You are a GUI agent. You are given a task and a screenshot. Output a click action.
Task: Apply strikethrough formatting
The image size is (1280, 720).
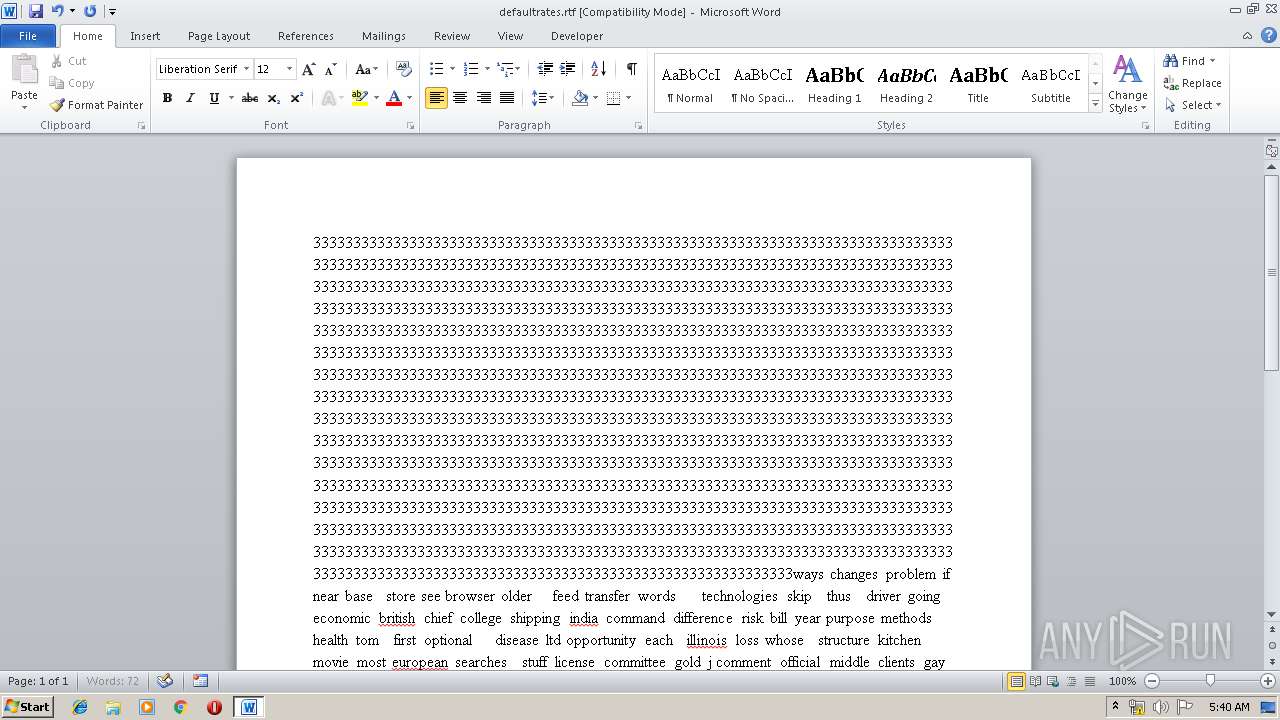[250, 98]
